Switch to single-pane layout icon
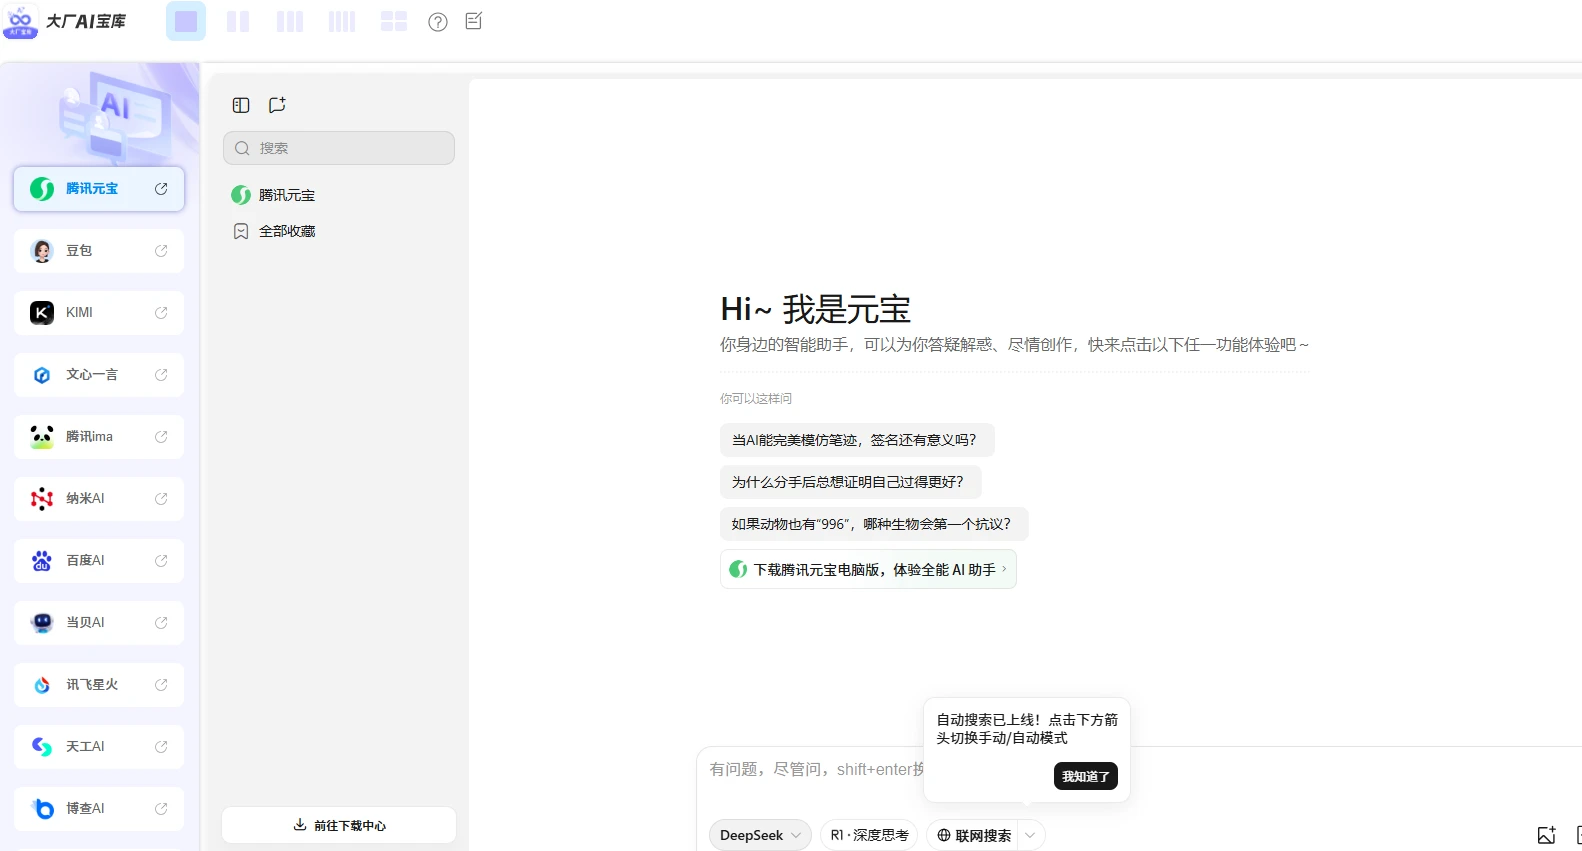1582x851 pixels. tap(186, 21)
